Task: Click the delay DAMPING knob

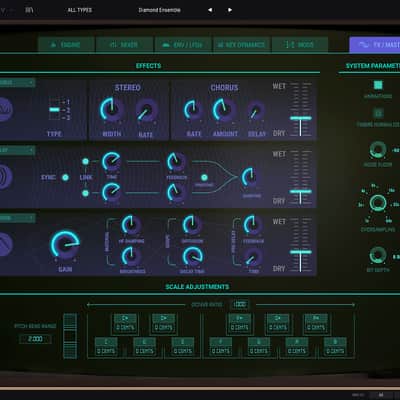Action: 250,177
